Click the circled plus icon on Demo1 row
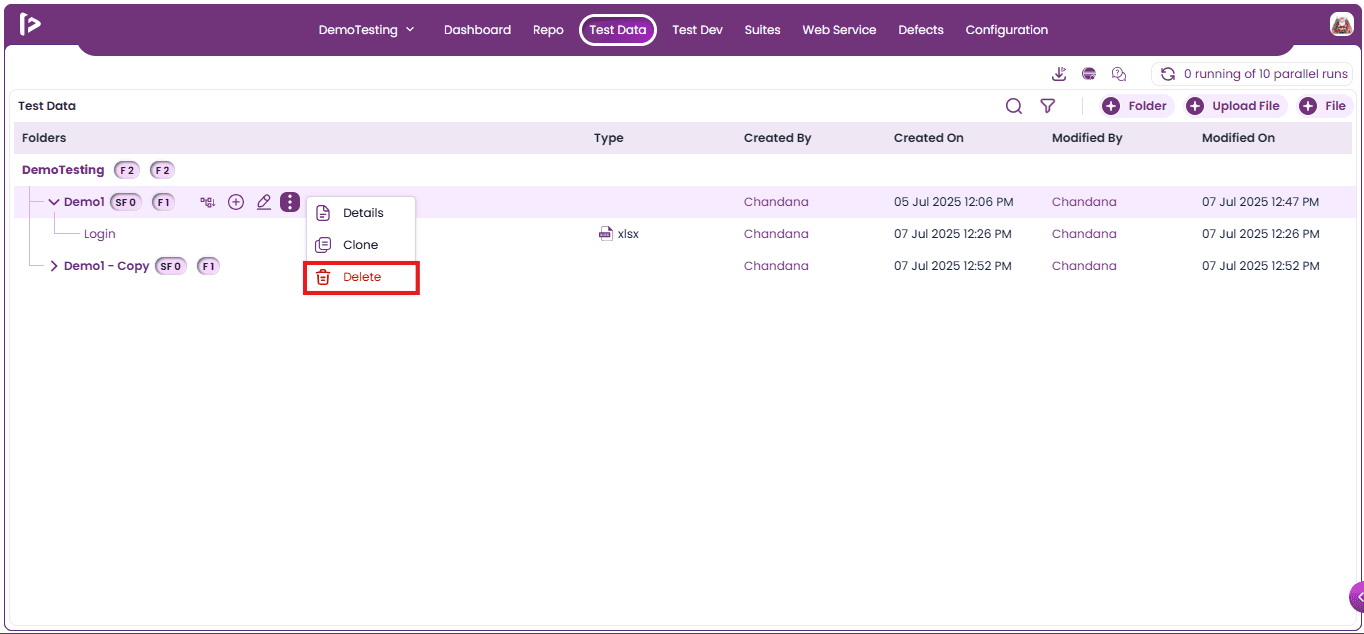The height and width of the screenshot is (634, 1364). [x=236, y=202]
